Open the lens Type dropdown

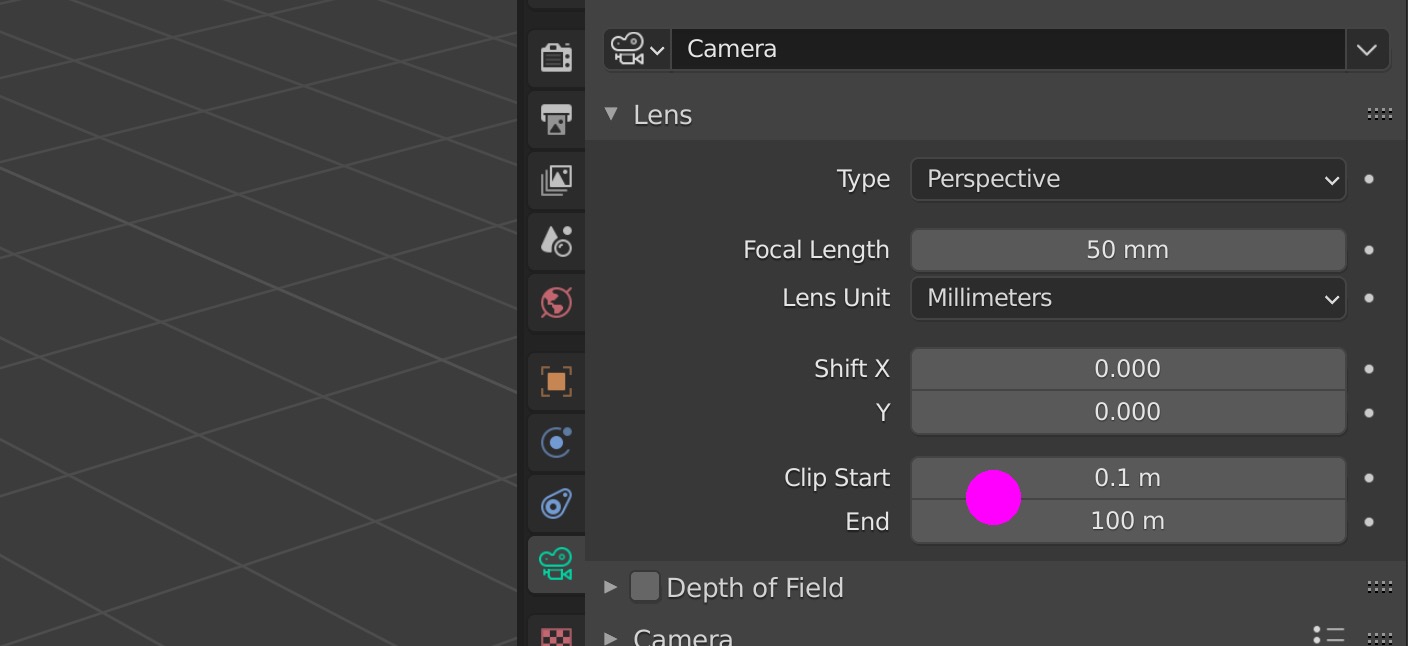1128,180
